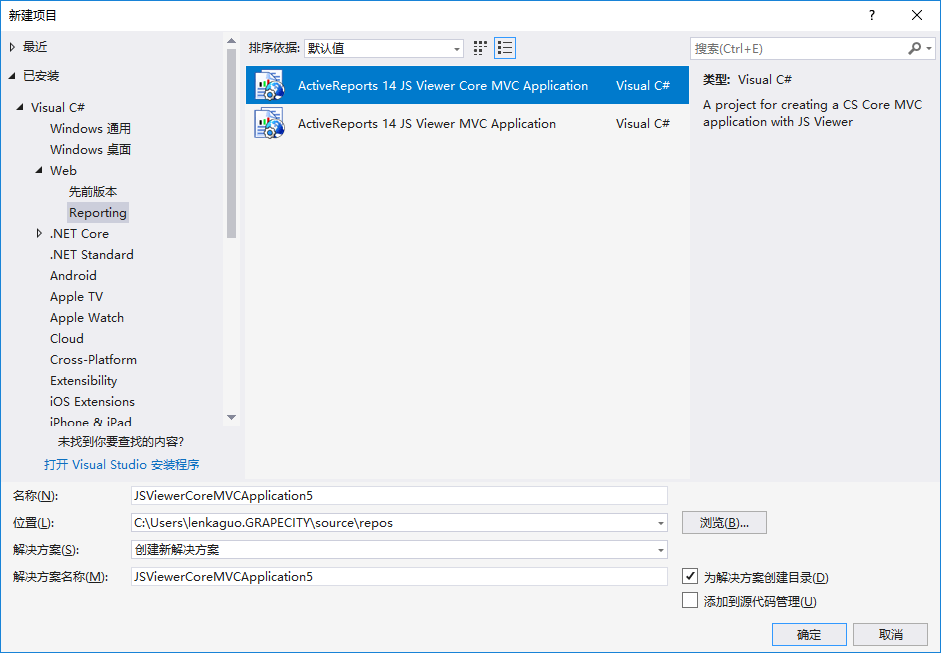The height and width of the screenshot is (653, 941).
Task: Click the 取消 button
Action: point(891,634)
